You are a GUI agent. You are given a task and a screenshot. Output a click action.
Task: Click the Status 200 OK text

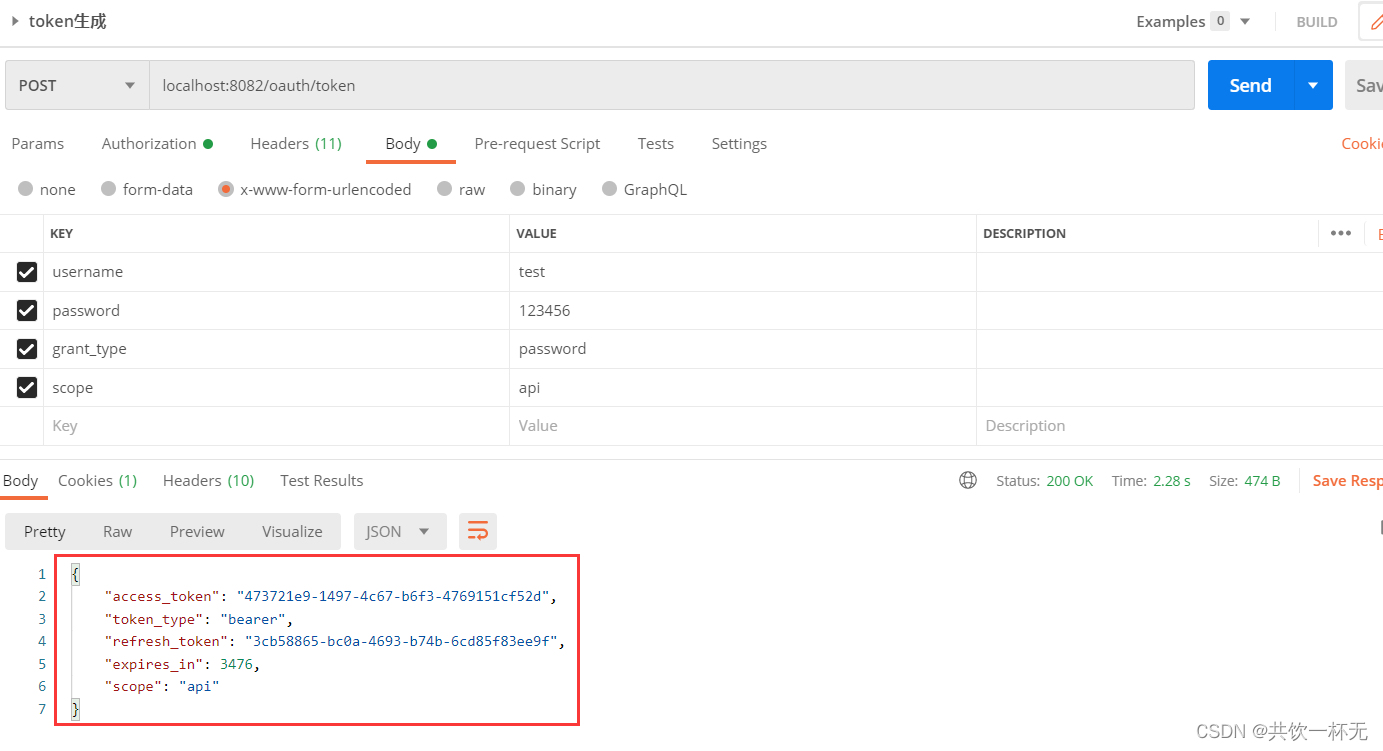pos(1070,481)
